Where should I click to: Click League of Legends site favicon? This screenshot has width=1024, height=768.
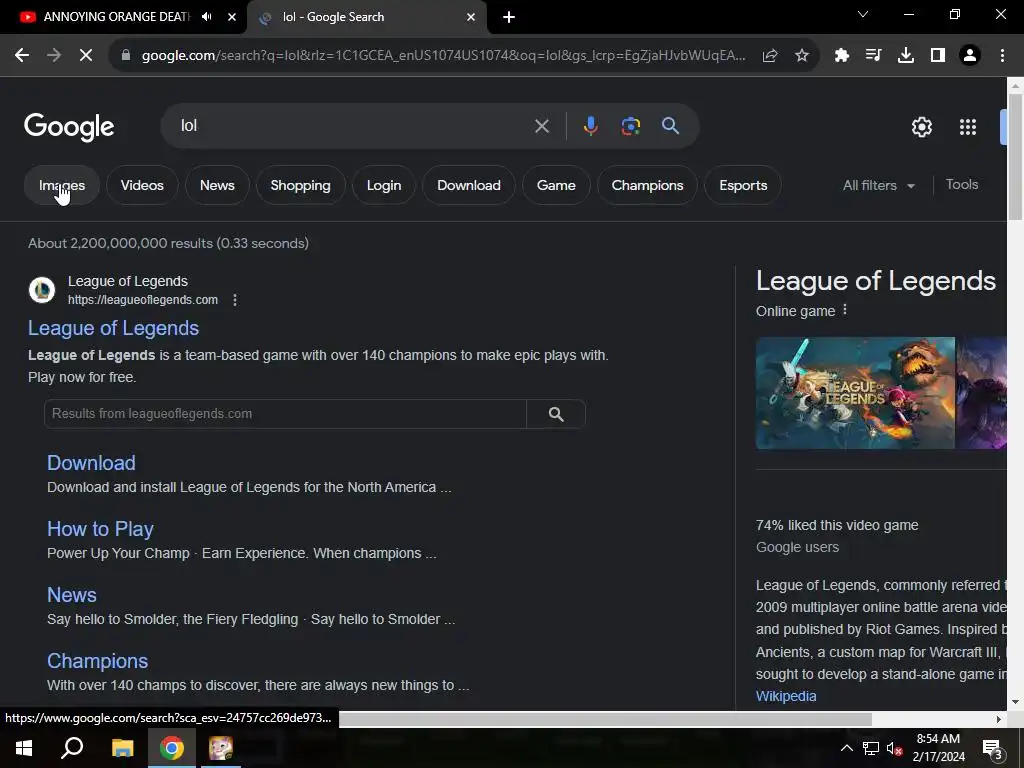point(42,290)
